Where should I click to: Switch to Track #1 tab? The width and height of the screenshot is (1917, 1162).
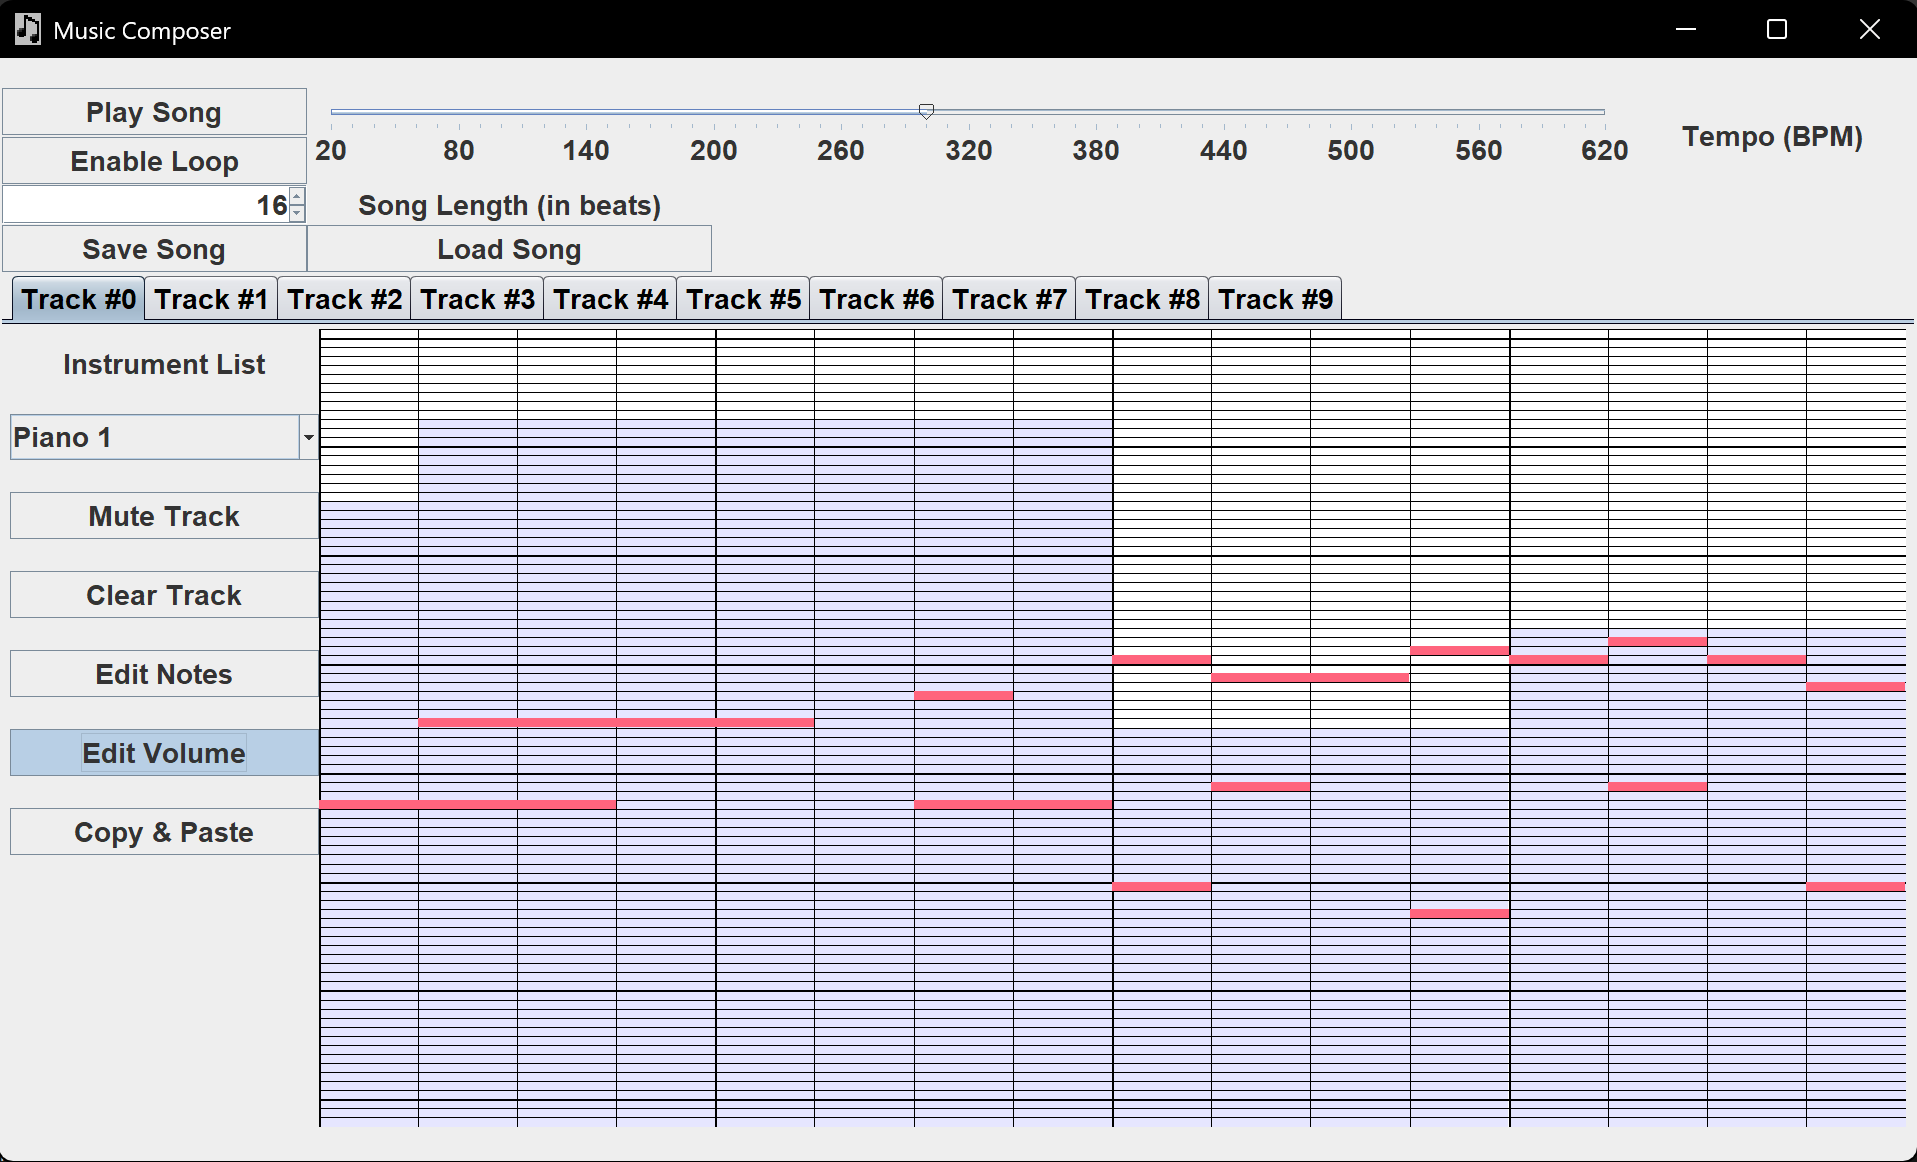tap(211, 299)
